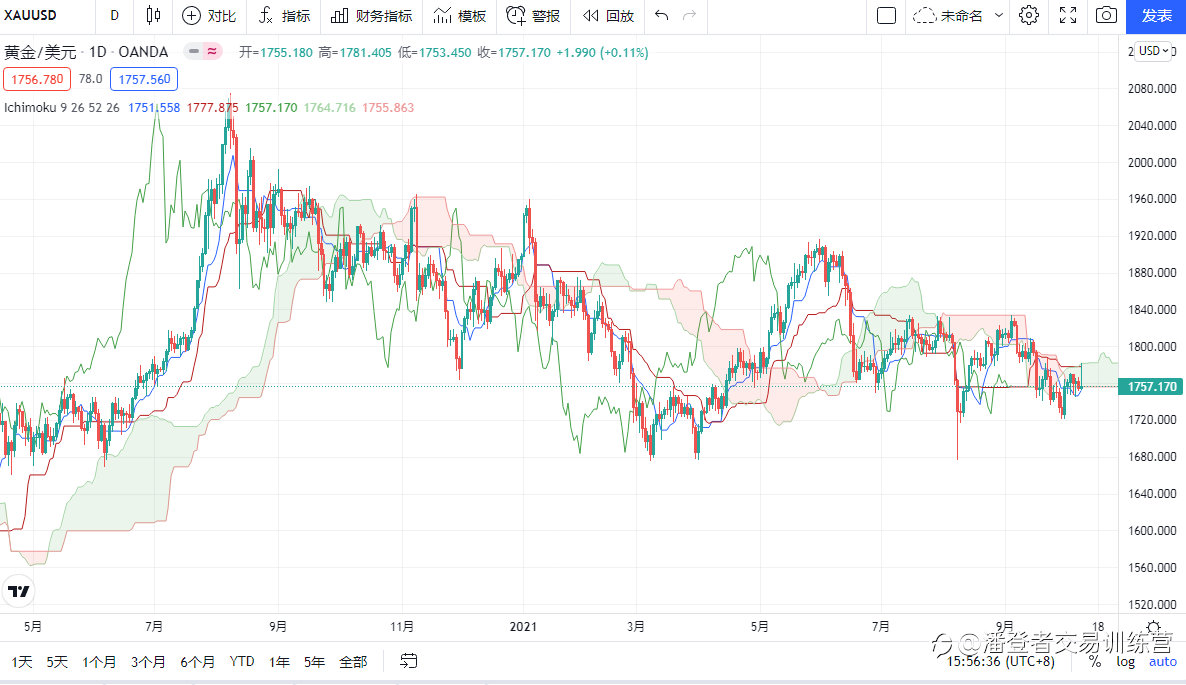Enter fullscreen chart mode
The height and width of the screenshot is (685, 1186).
coord(1067,15)
